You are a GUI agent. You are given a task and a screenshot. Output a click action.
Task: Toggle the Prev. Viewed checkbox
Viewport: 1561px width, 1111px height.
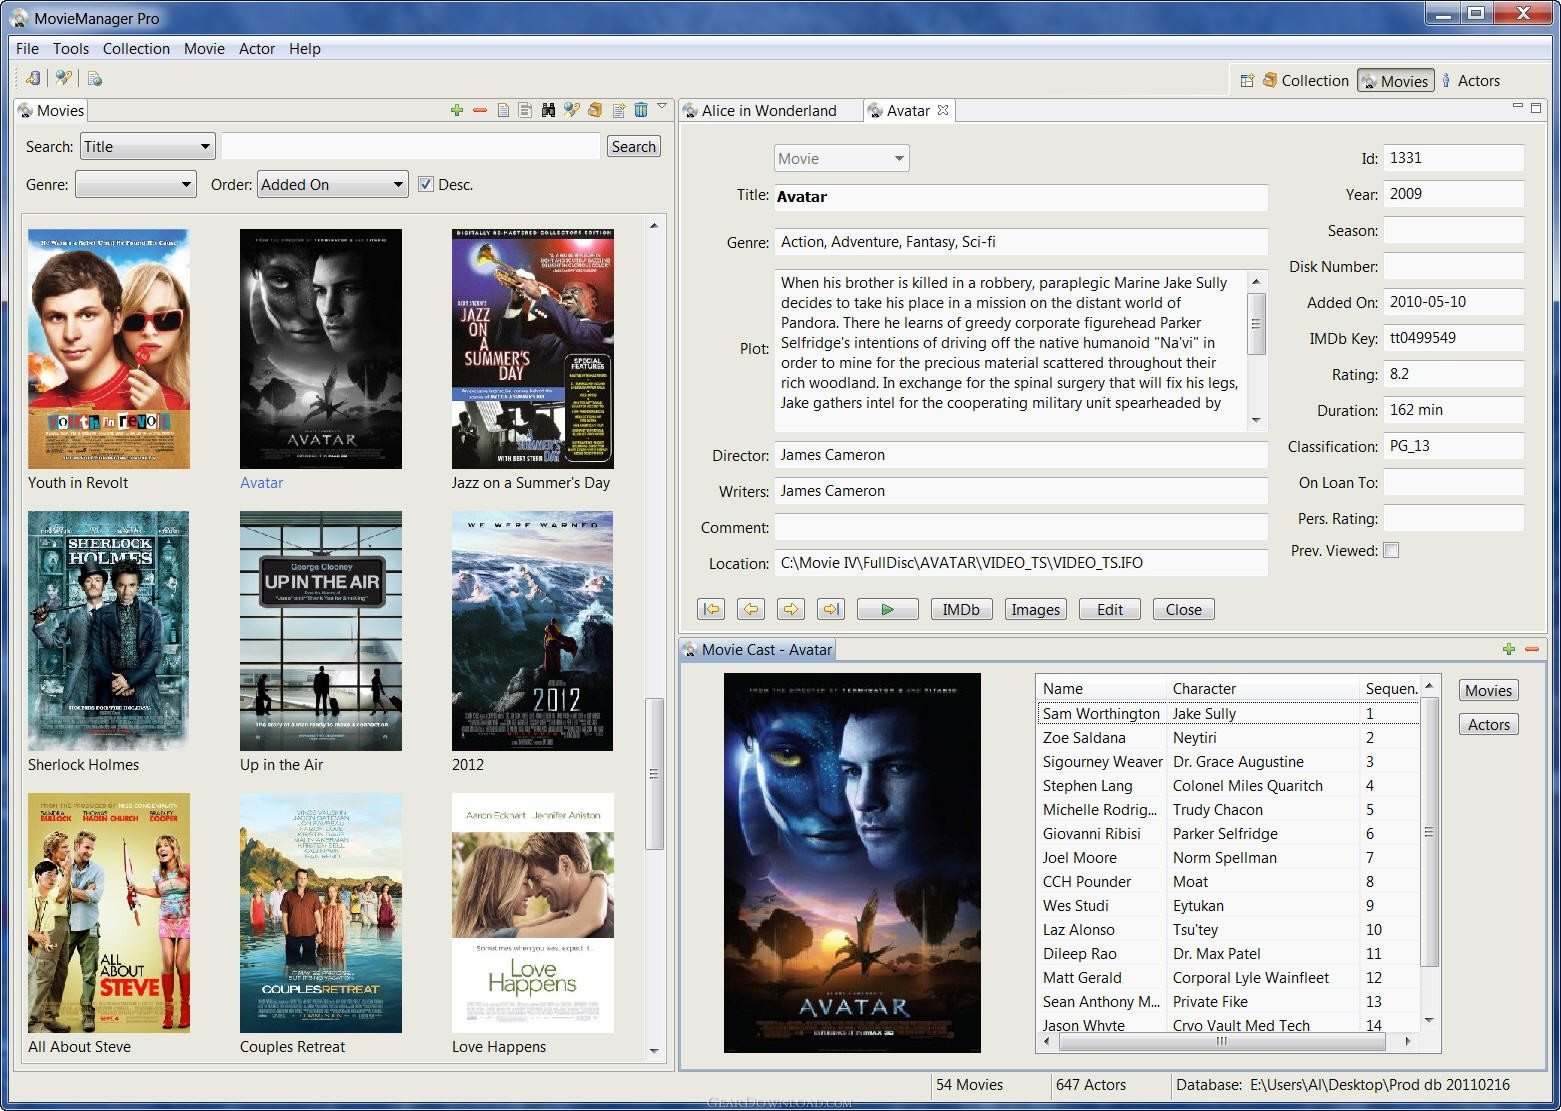1391,550
